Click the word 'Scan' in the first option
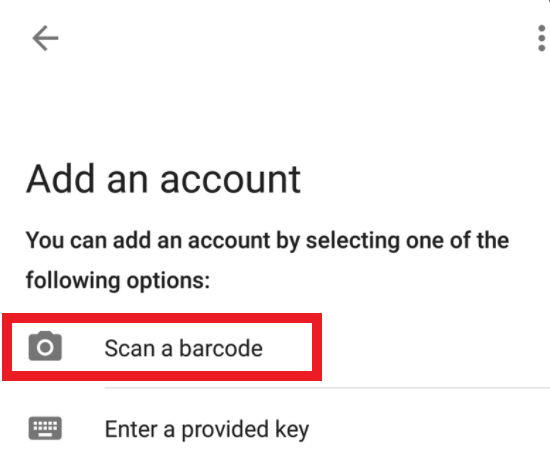550x463 pixels. [130, 348]
